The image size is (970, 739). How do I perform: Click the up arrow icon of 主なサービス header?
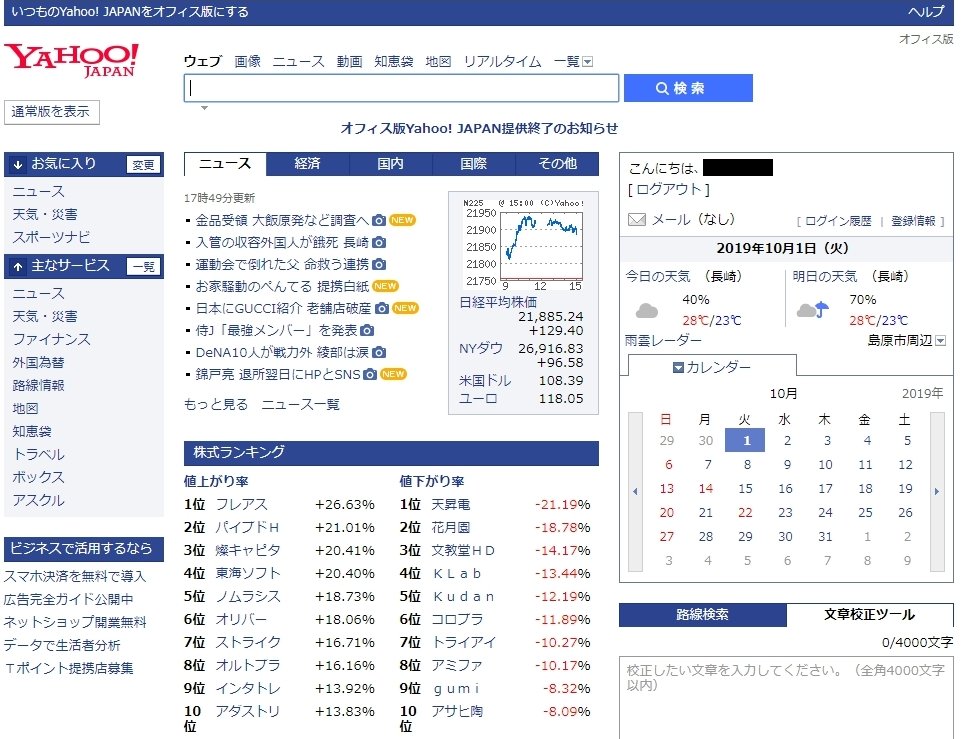coord(18,267)
